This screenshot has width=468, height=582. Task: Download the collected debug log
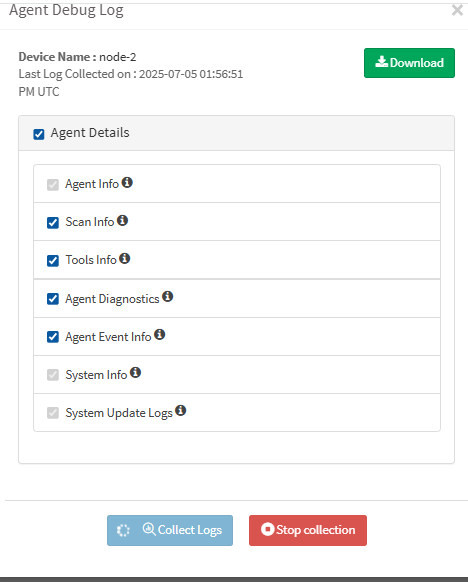409,63
